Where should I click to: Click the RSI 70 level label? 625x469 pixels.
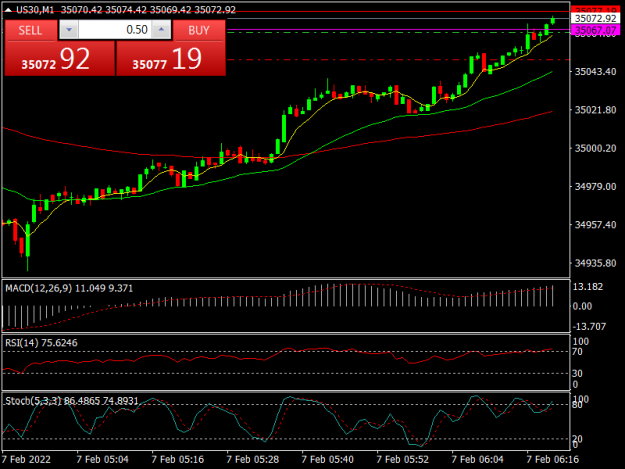tap(578, 352)
